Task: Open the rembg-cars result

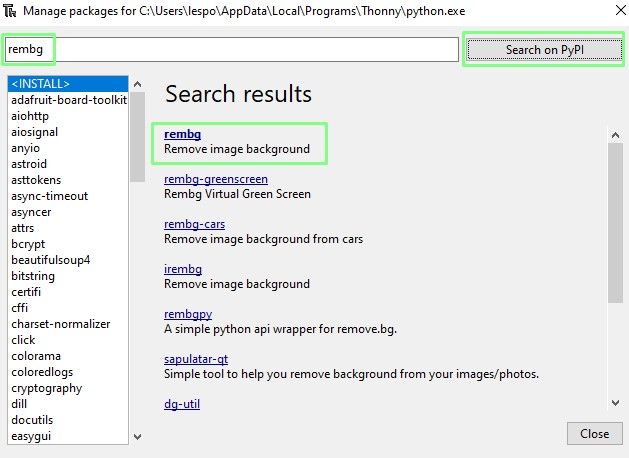Action: point(195,224)
